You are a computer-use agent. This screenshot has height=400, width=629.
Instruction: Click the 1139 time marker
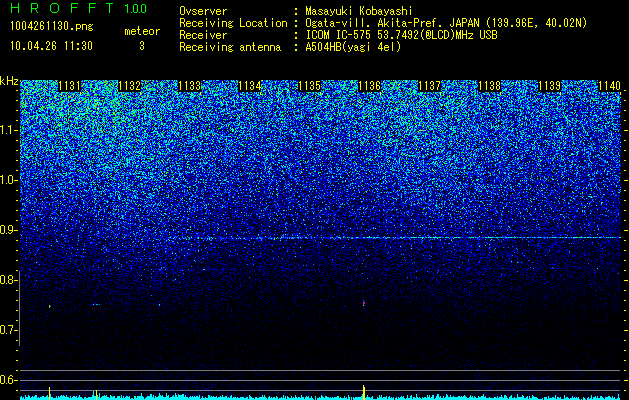point(549,86)
